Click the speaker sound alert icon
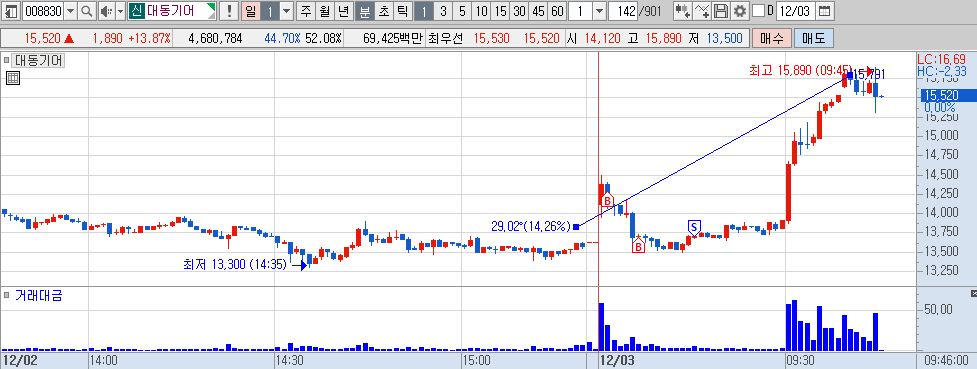The height and width of the screenshot is (369, 977). [106, 11]
